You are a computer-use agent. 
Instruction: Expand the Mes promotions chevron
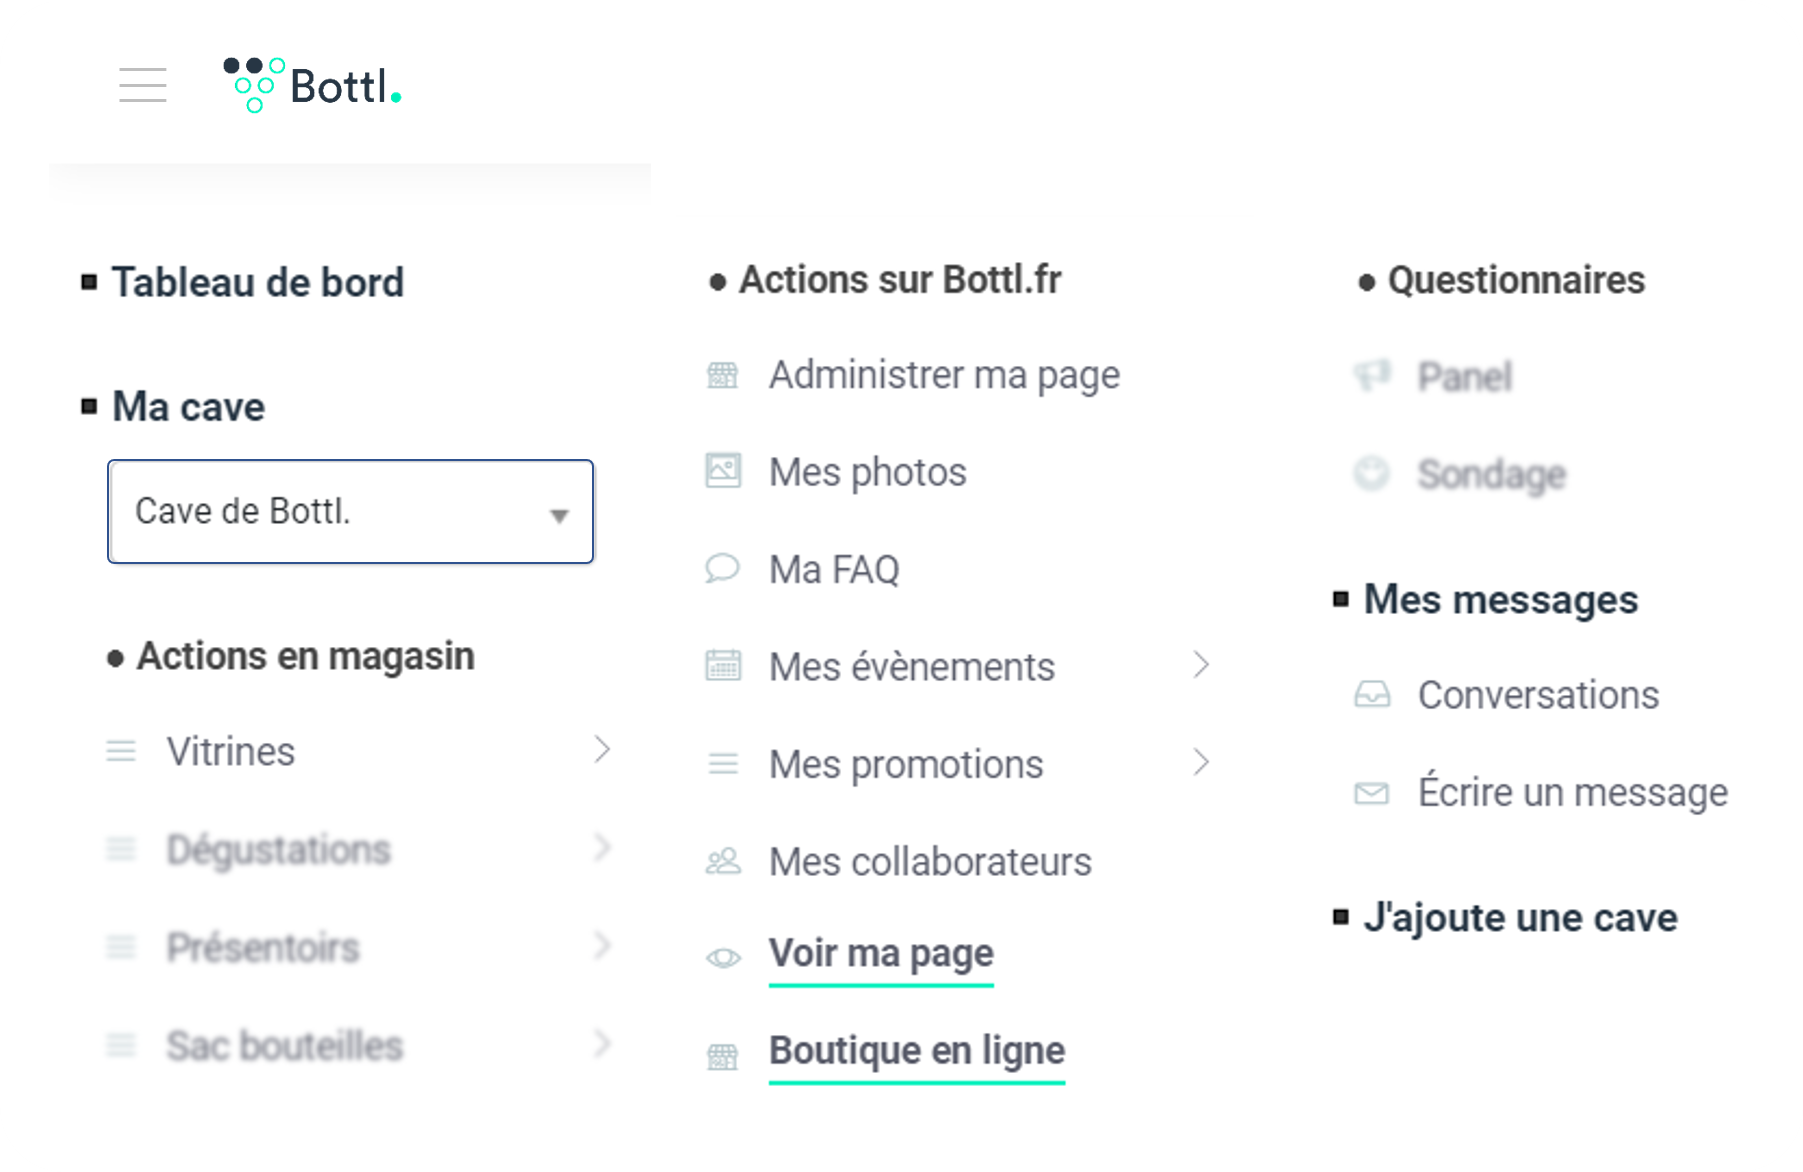click(1202, 762)
